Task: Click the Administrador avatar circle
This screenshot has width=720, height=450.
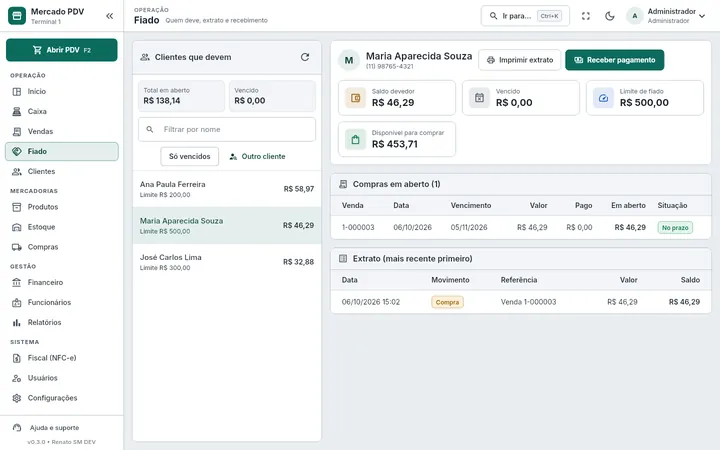Action: point(635,16)
